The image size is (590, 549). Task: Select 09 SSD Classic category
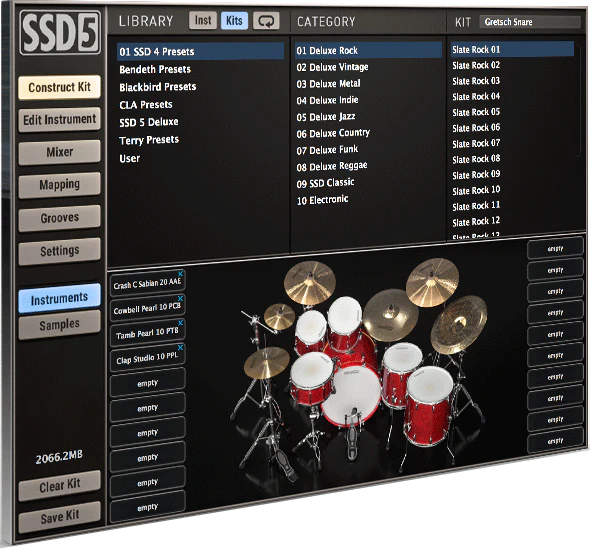pos(325,183)
